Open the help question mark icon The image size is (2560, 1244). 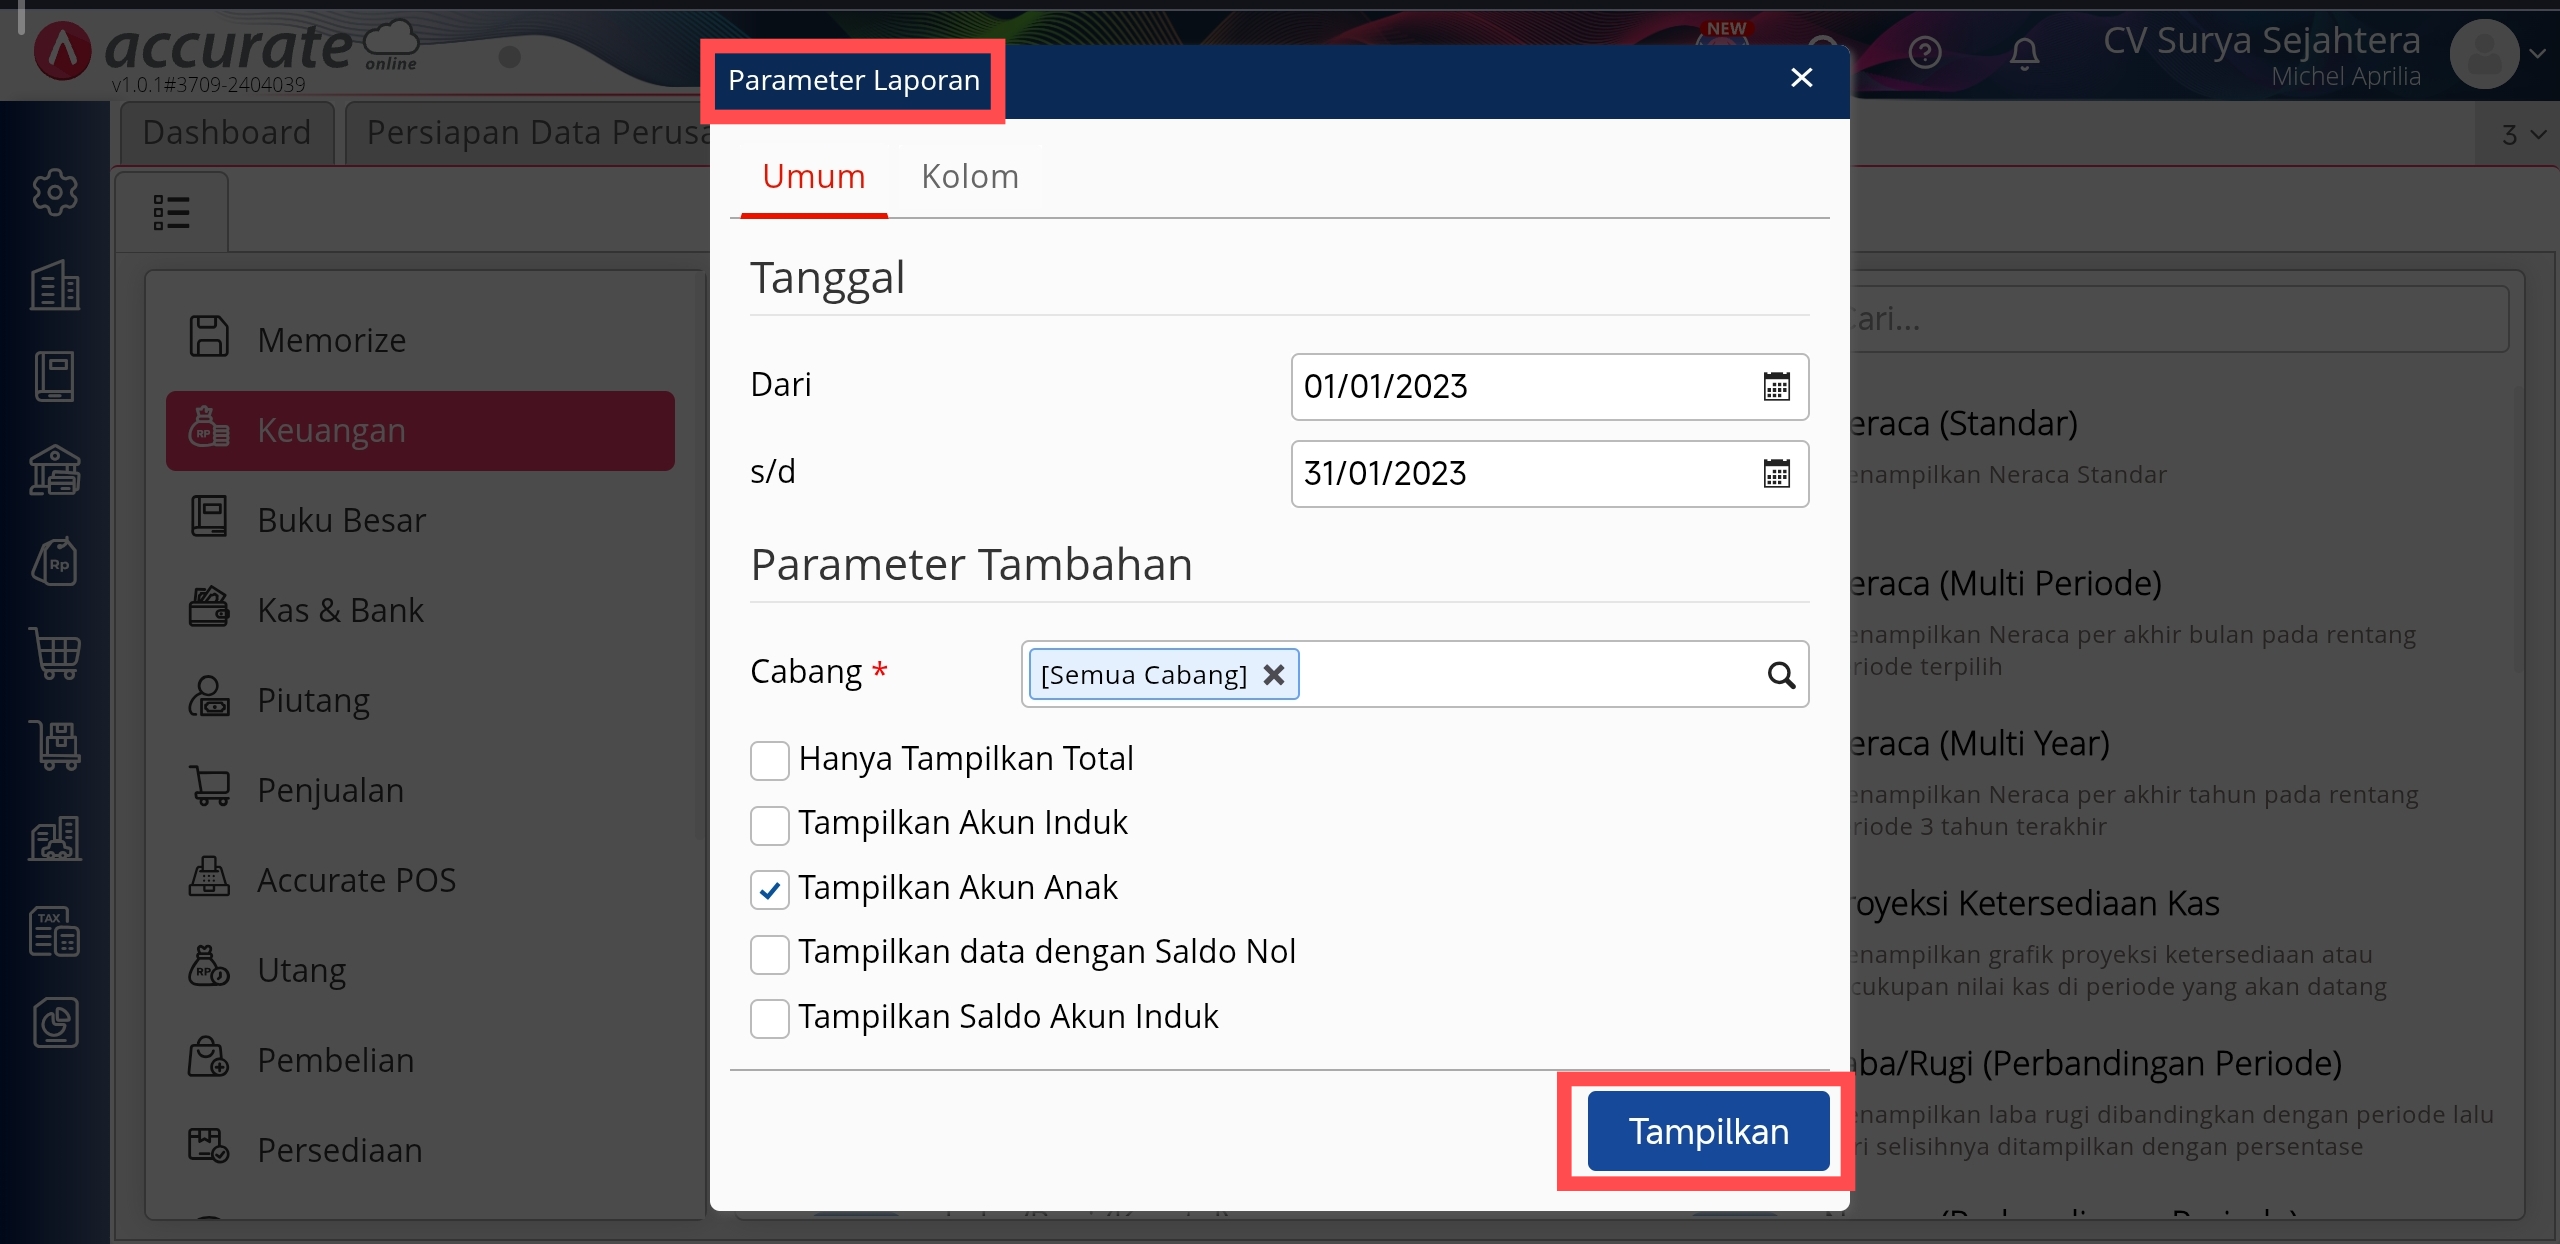[x=1924, y=53]
